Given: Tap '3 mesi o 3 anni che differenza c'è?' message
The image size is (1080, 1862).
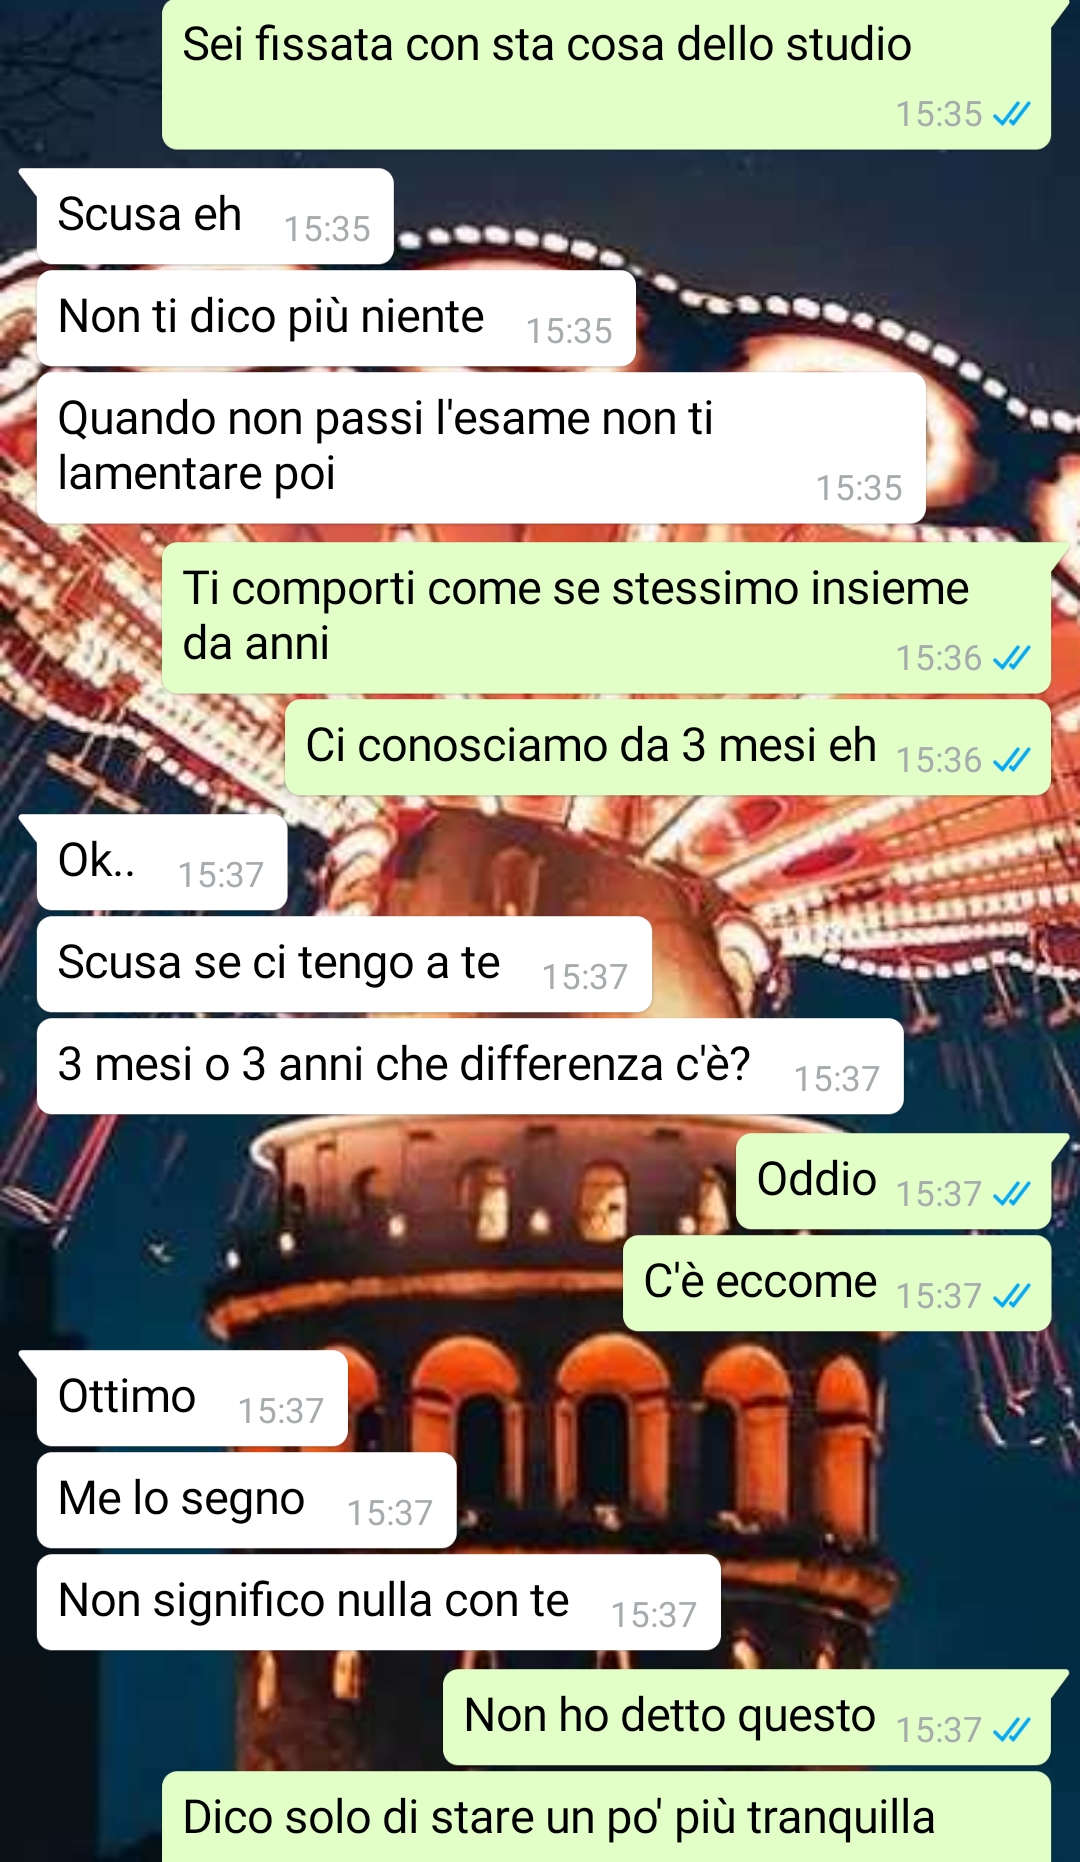Looking at the screenshot, I should click(x=470, y=1066).
